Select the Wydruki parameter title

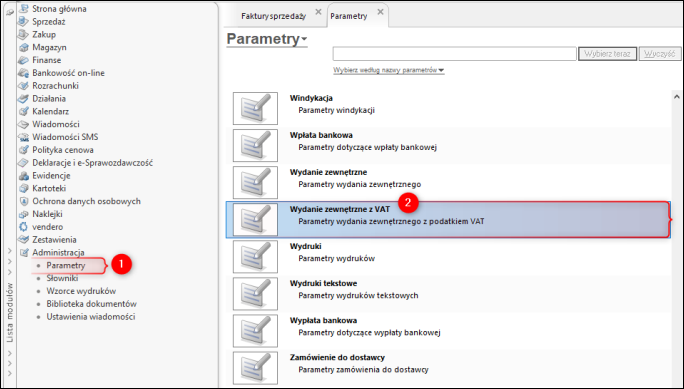tap(305, 246)
